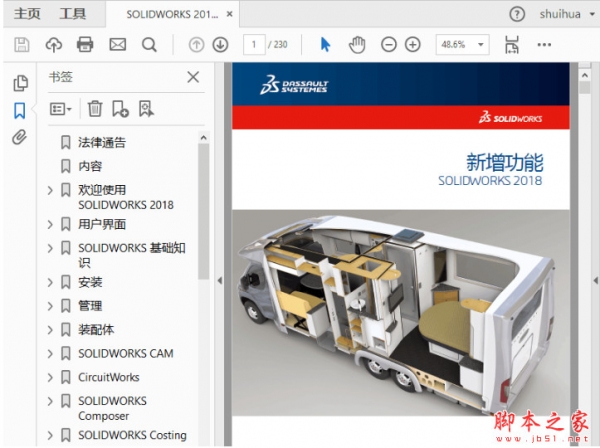Go to next page arrow
The height and width of the screenshot is (448, 600).
[220, 45]
